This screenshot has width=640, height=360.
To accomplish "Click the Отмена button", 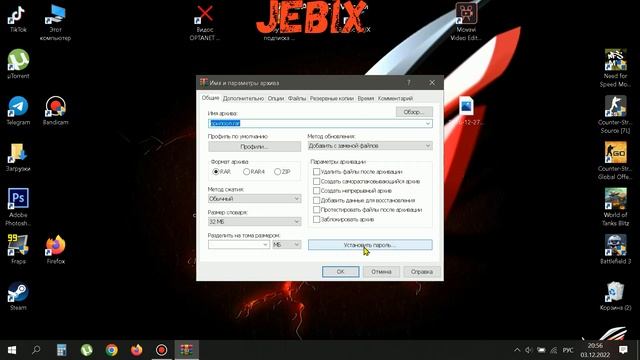I will [x=381, y=272].
